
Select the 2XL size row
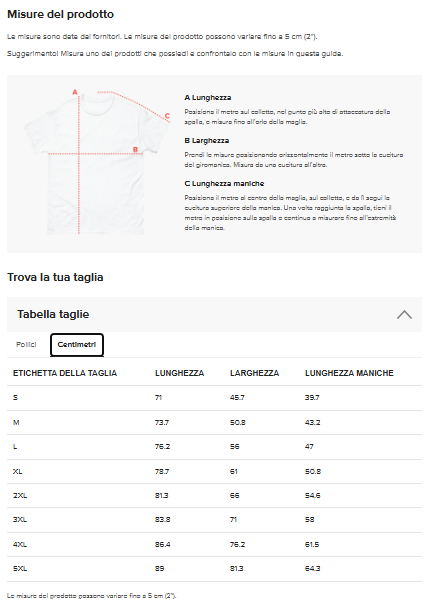click(214, 496)
